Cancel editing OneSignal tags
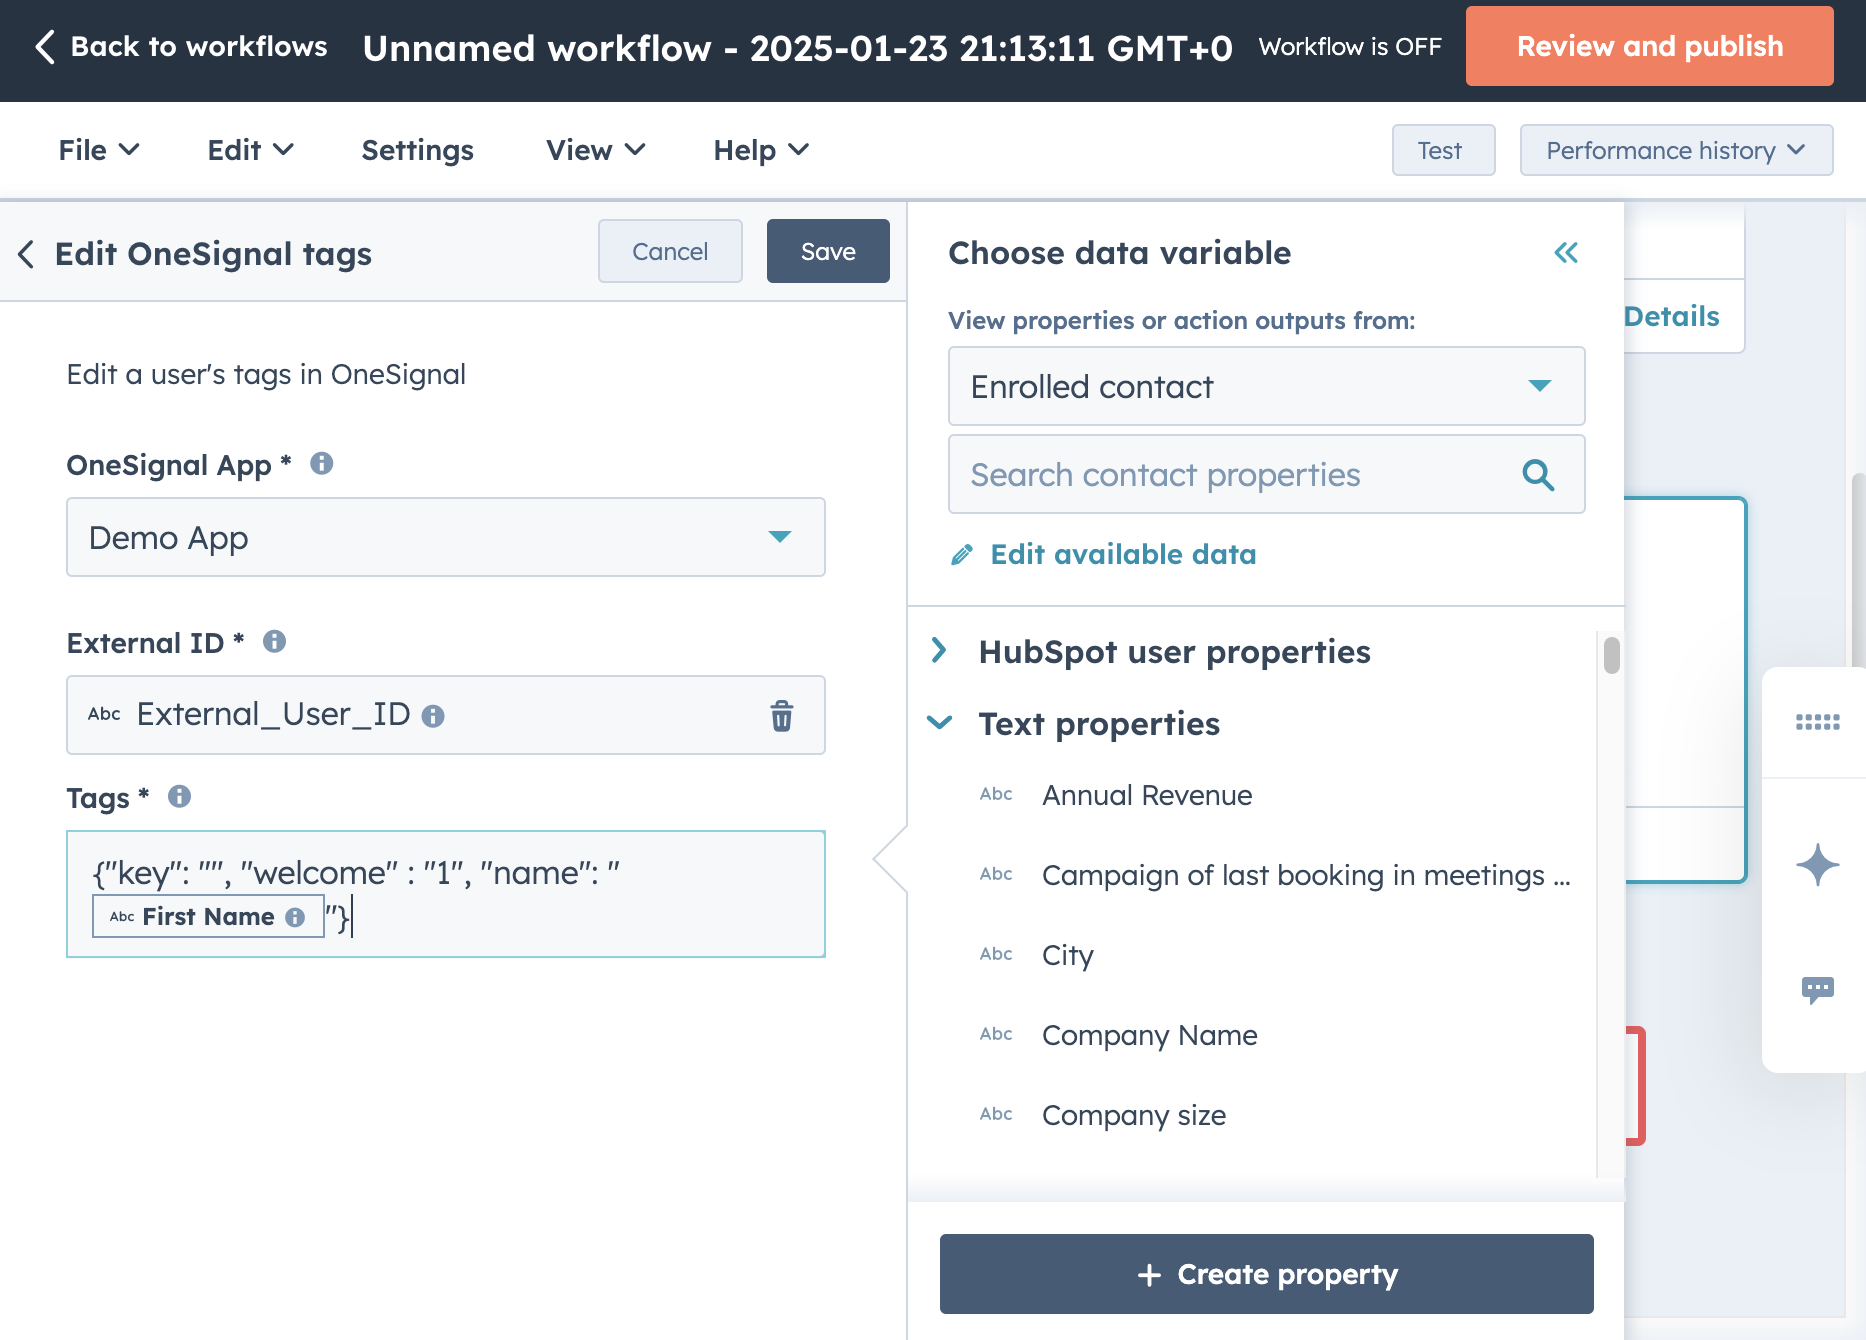This screenshot has height=1340, width=1866. coord(670,251)
